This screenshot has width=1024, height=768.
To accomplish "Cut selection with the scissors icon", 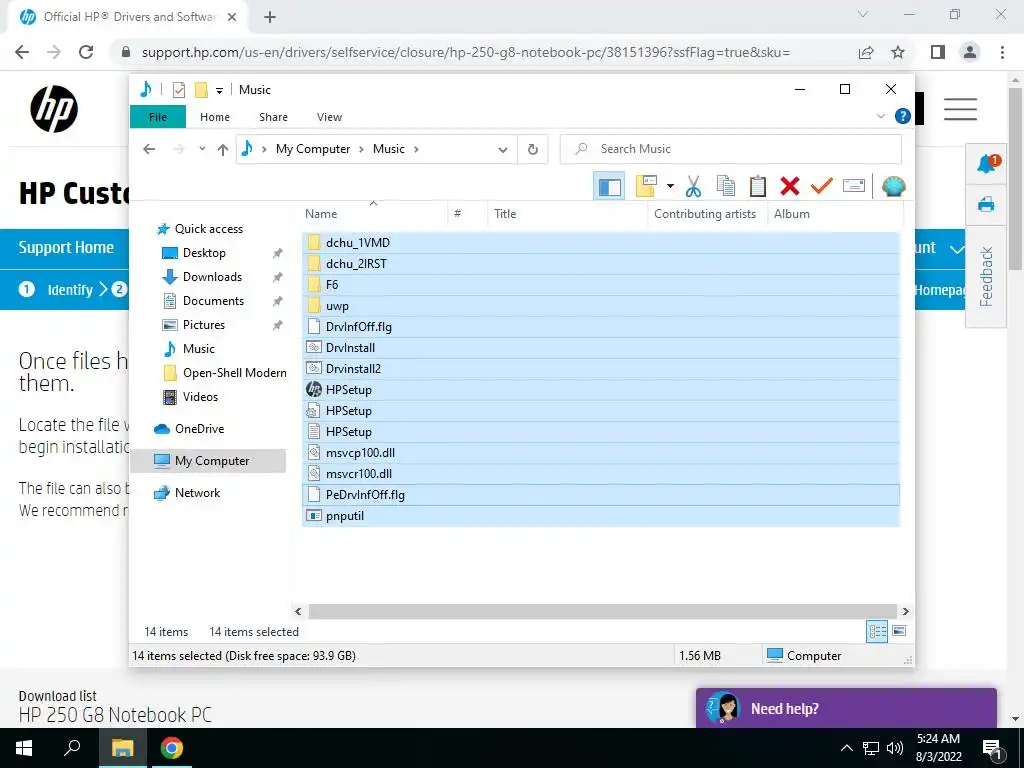I will 694,187.
